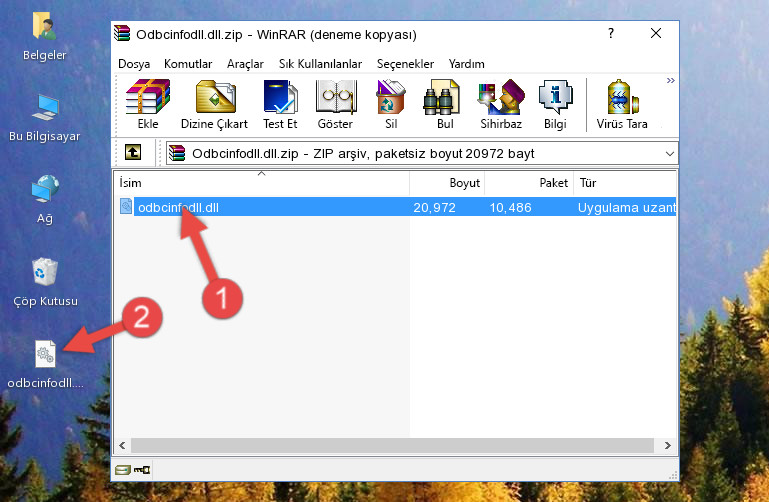Image resolution: width=769 pixels, height=502 pixels.
Task: Click the 10,486 packed size value
Action: click(x=511, y=207)
